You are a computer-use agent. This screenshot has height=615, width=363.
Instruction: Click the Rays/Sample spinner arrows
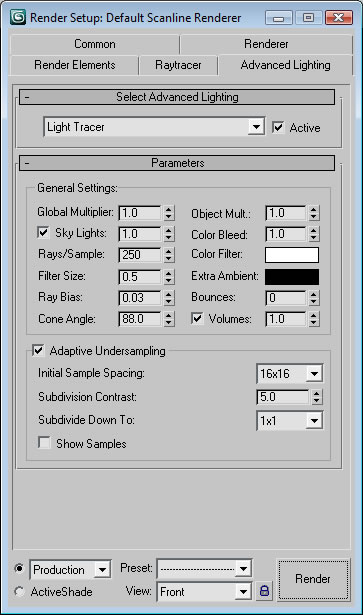pyautogui.click(x=169, y=255)
